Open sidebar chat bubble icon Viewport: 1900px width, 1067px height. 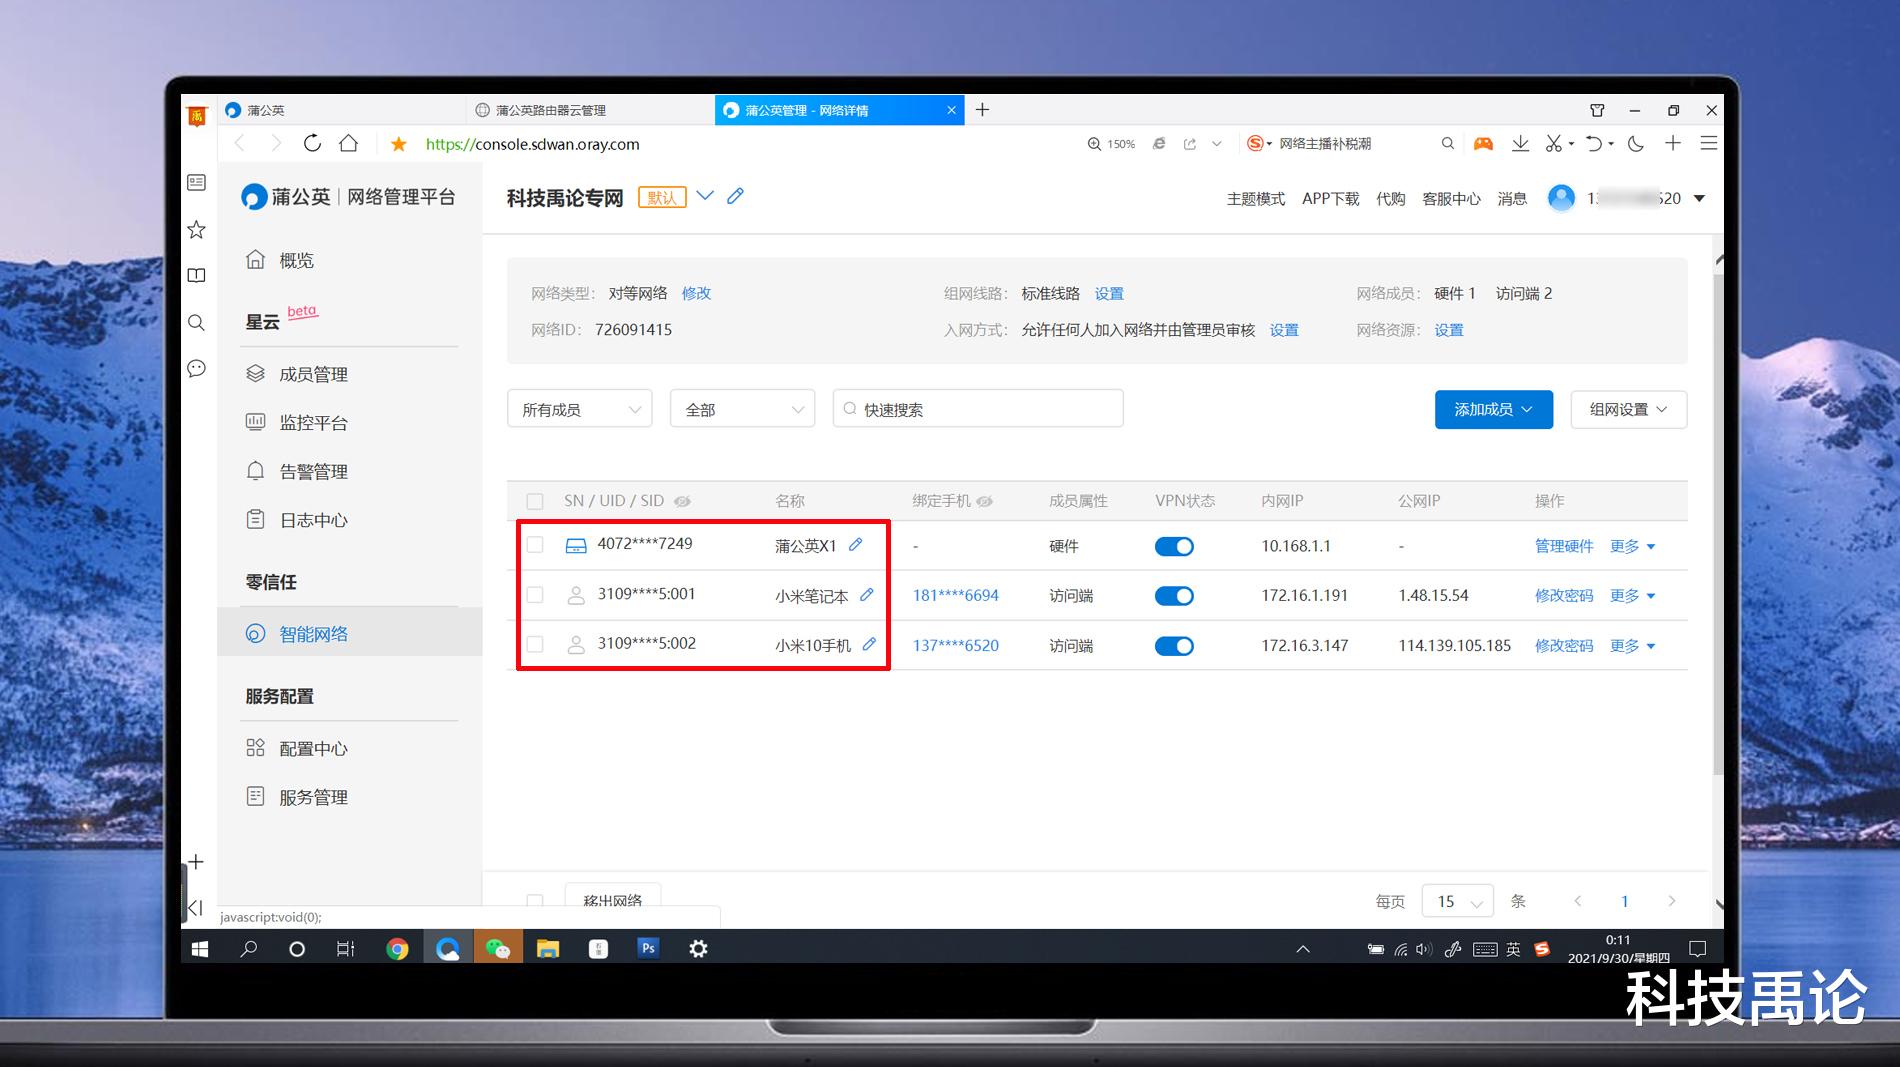click(196, 368)
